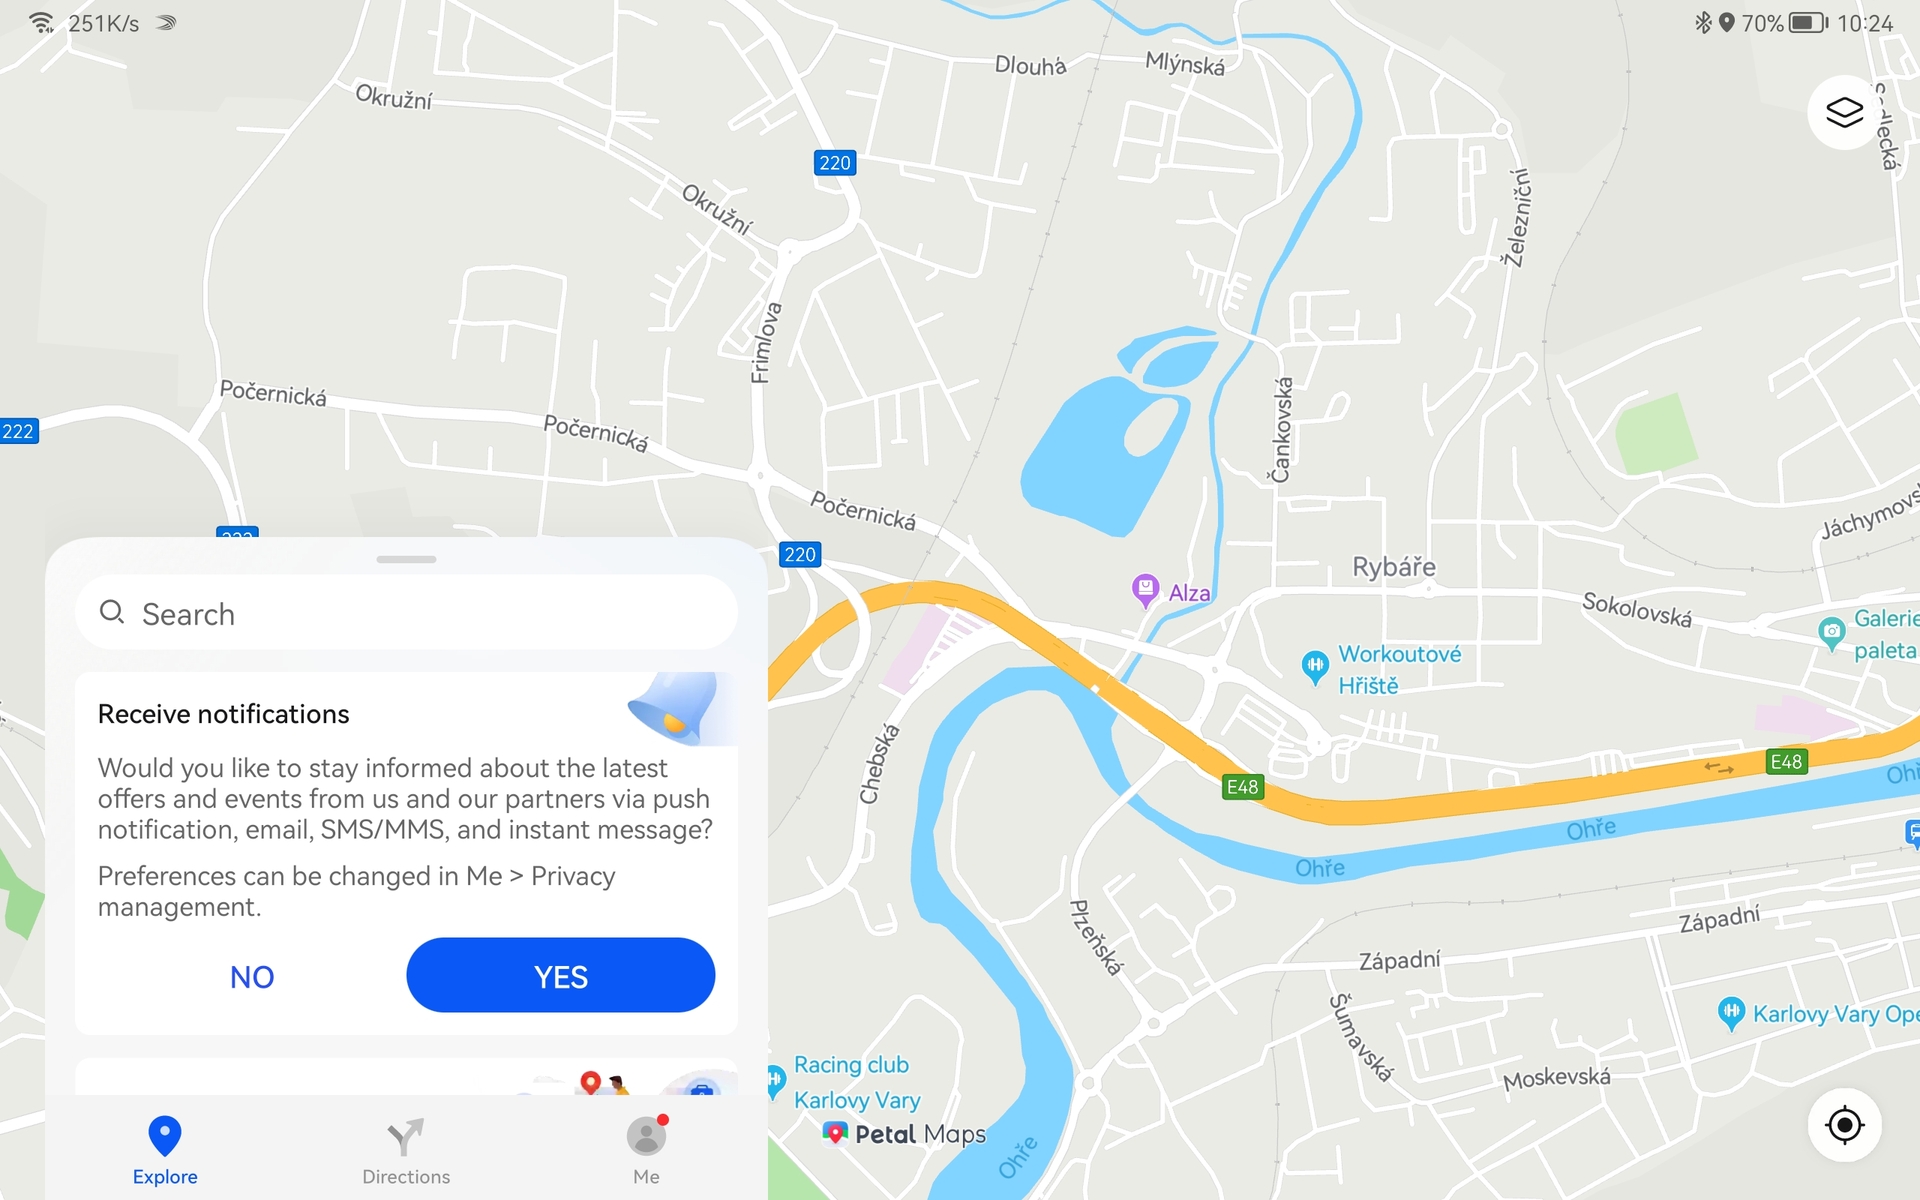1920x1200 pixels.
Task: Click the magnifier icon in the search bar
Action: pyautogui.click(x=112, y=612)
